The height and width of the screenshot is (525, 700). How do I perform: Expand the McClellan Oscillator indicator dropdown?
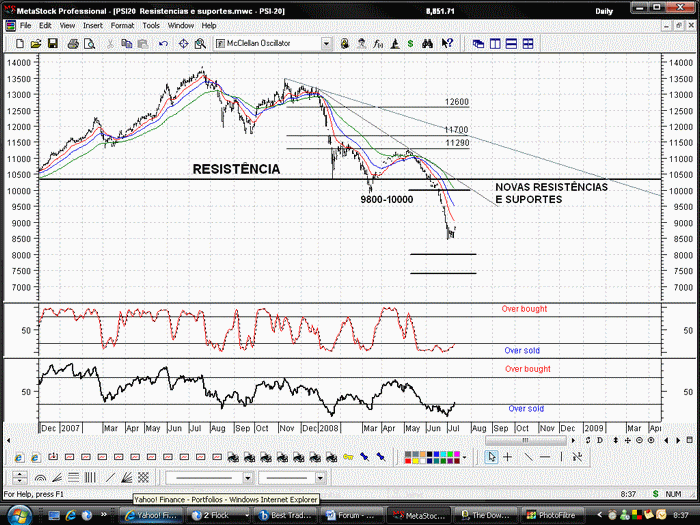(326, 43)
